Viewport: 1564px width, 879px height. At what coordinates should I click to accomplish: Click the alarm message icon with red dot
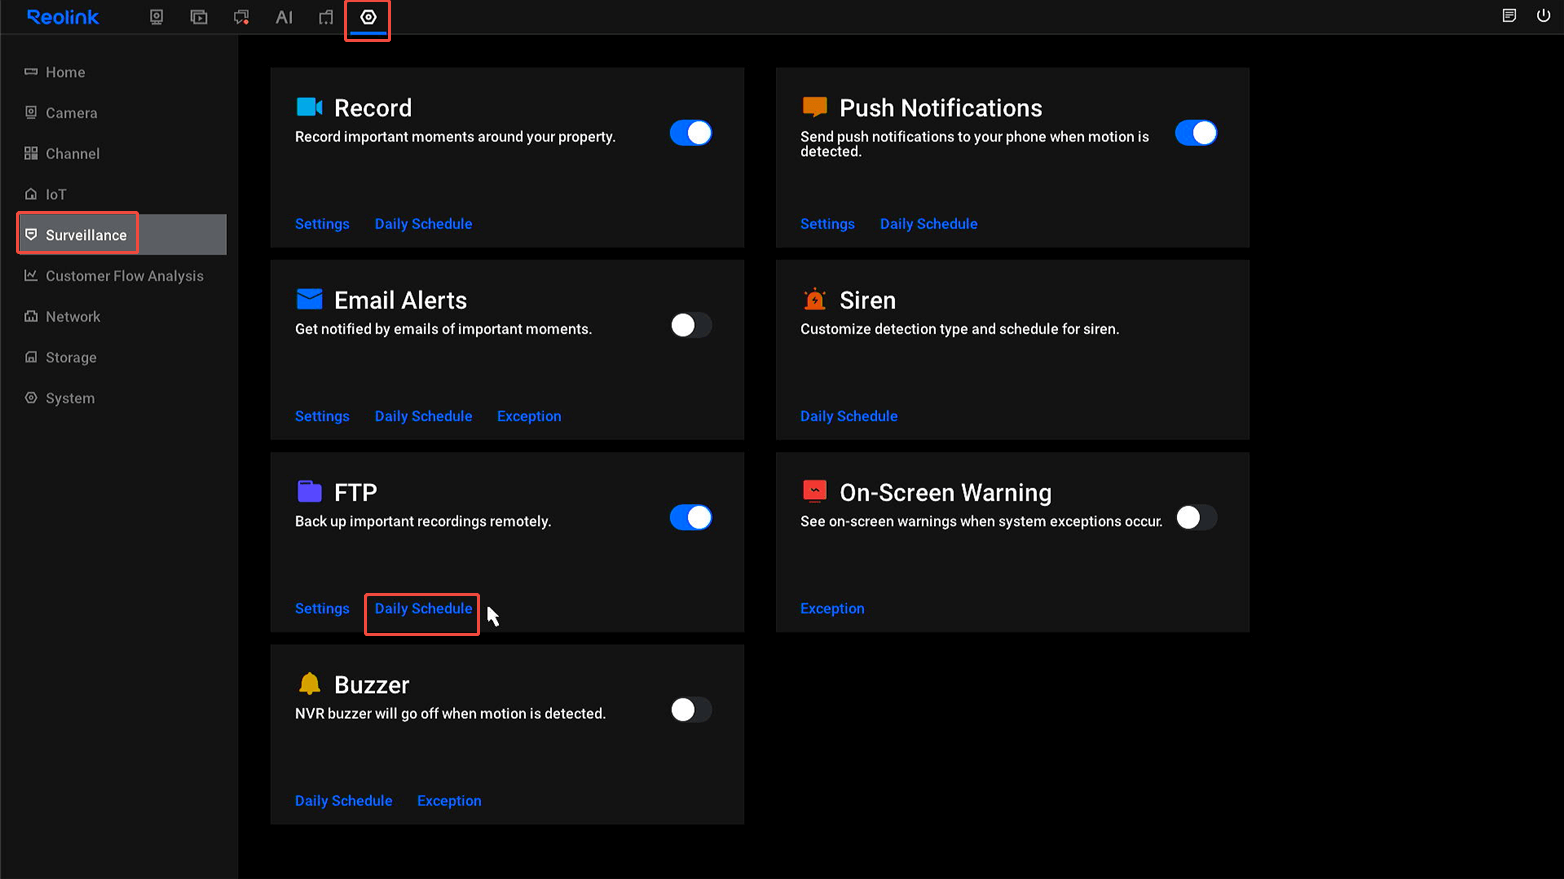tap(241, 17)
